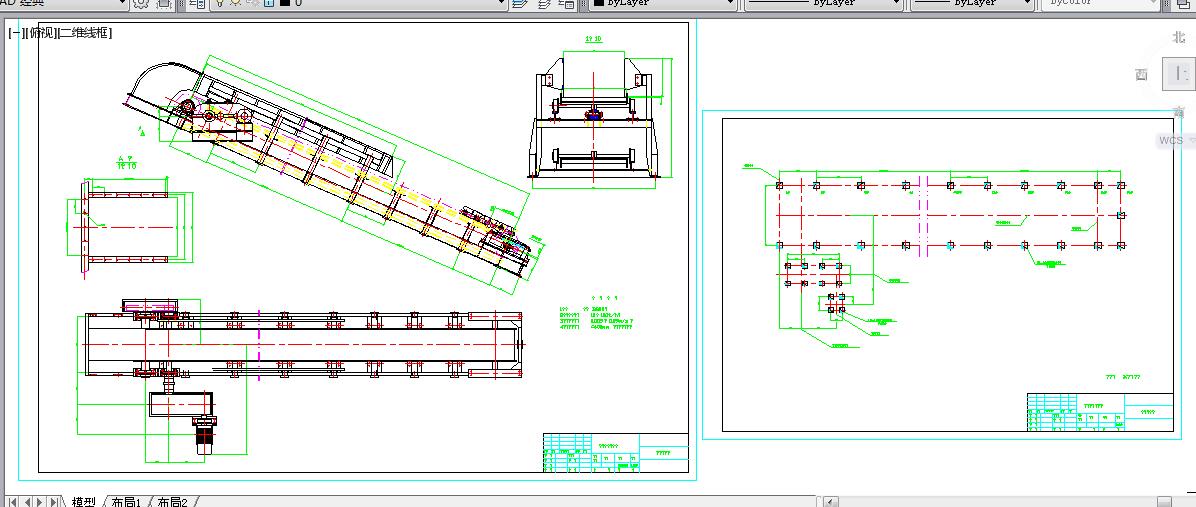Toggle the layer lock icon
This screenshot has height=507, width=1196.
pyautogui.click(x=269, y=3)
